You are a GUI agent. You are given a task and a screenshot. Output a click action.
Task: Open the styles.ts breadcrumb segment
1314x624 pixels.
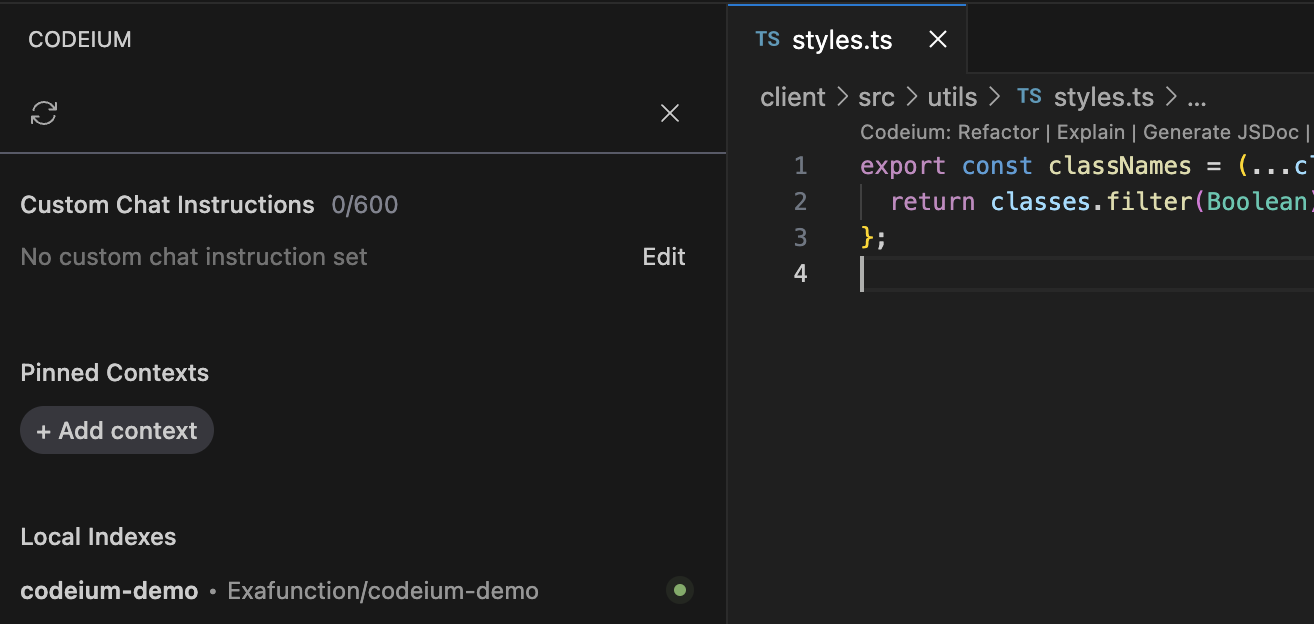pos(1104,97)
